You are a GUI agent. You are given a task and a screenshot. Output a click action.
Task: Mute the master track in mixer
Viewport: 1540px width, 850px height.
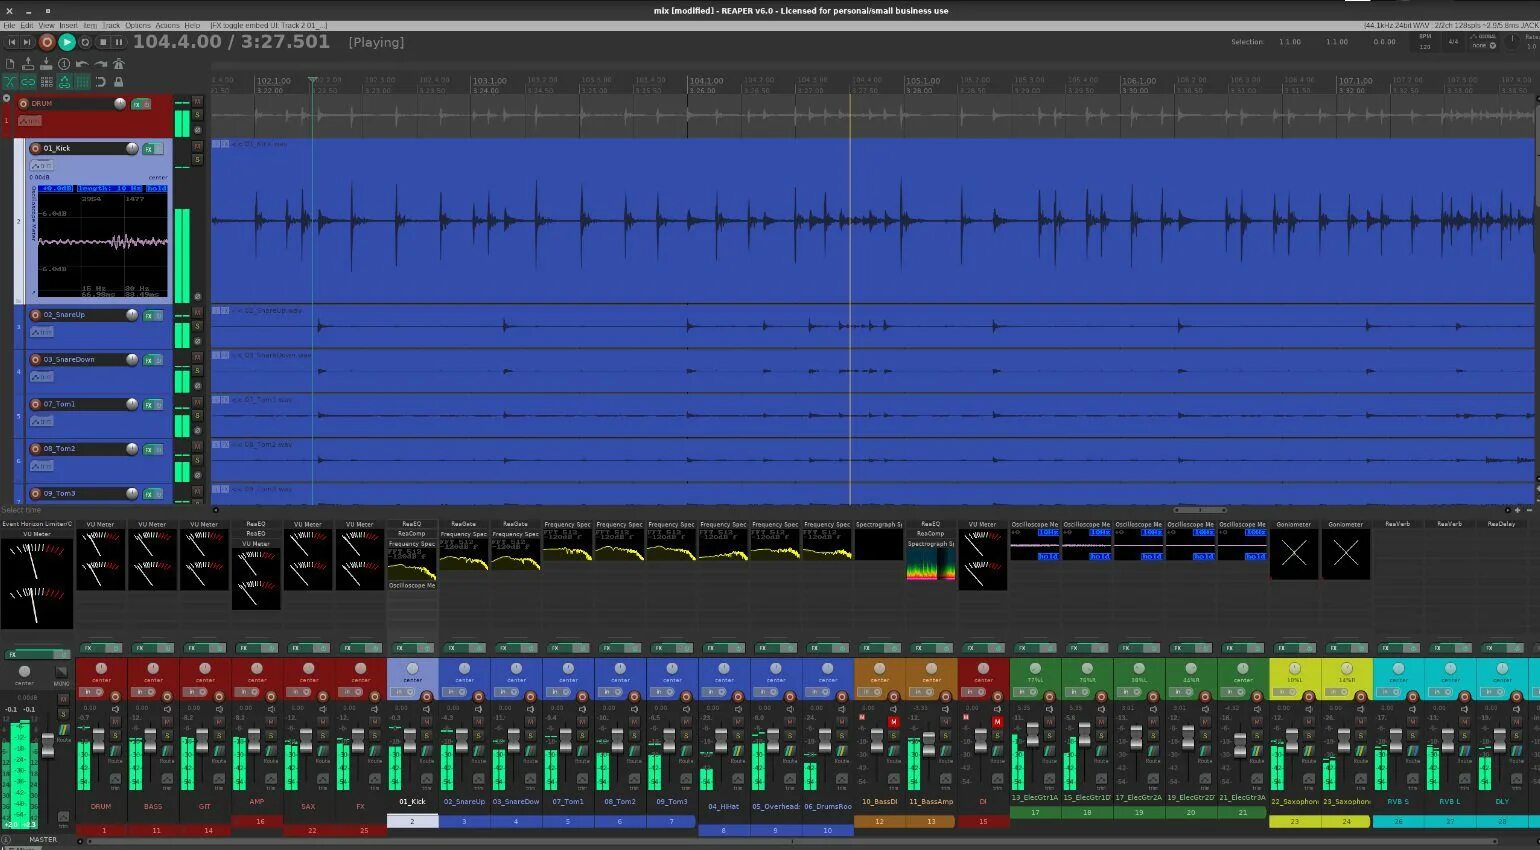pos(64,699)
